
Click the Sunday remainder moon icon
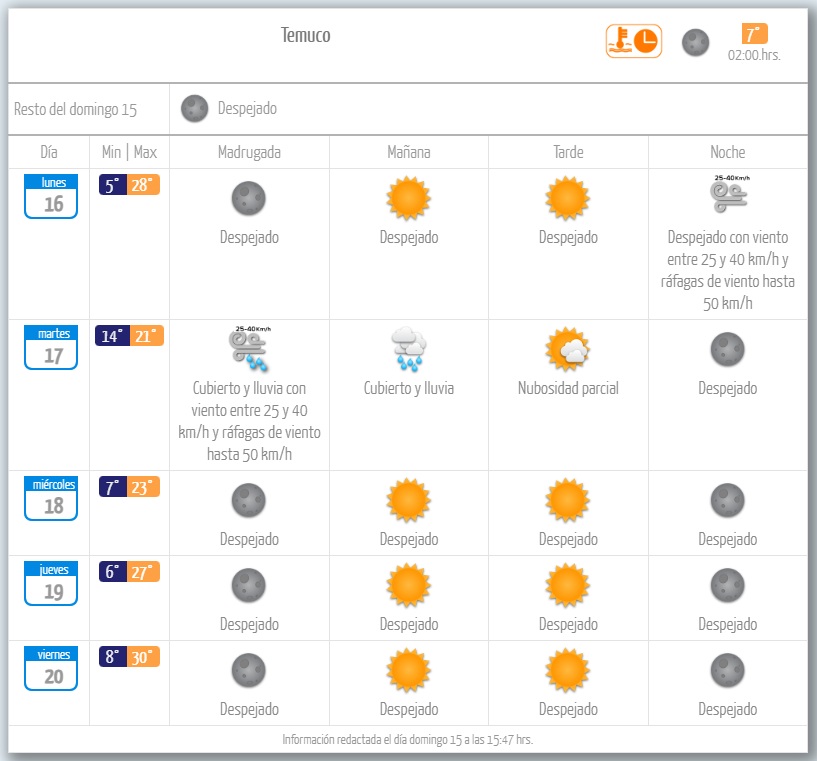pyautogui.click(x=195, y=108)
